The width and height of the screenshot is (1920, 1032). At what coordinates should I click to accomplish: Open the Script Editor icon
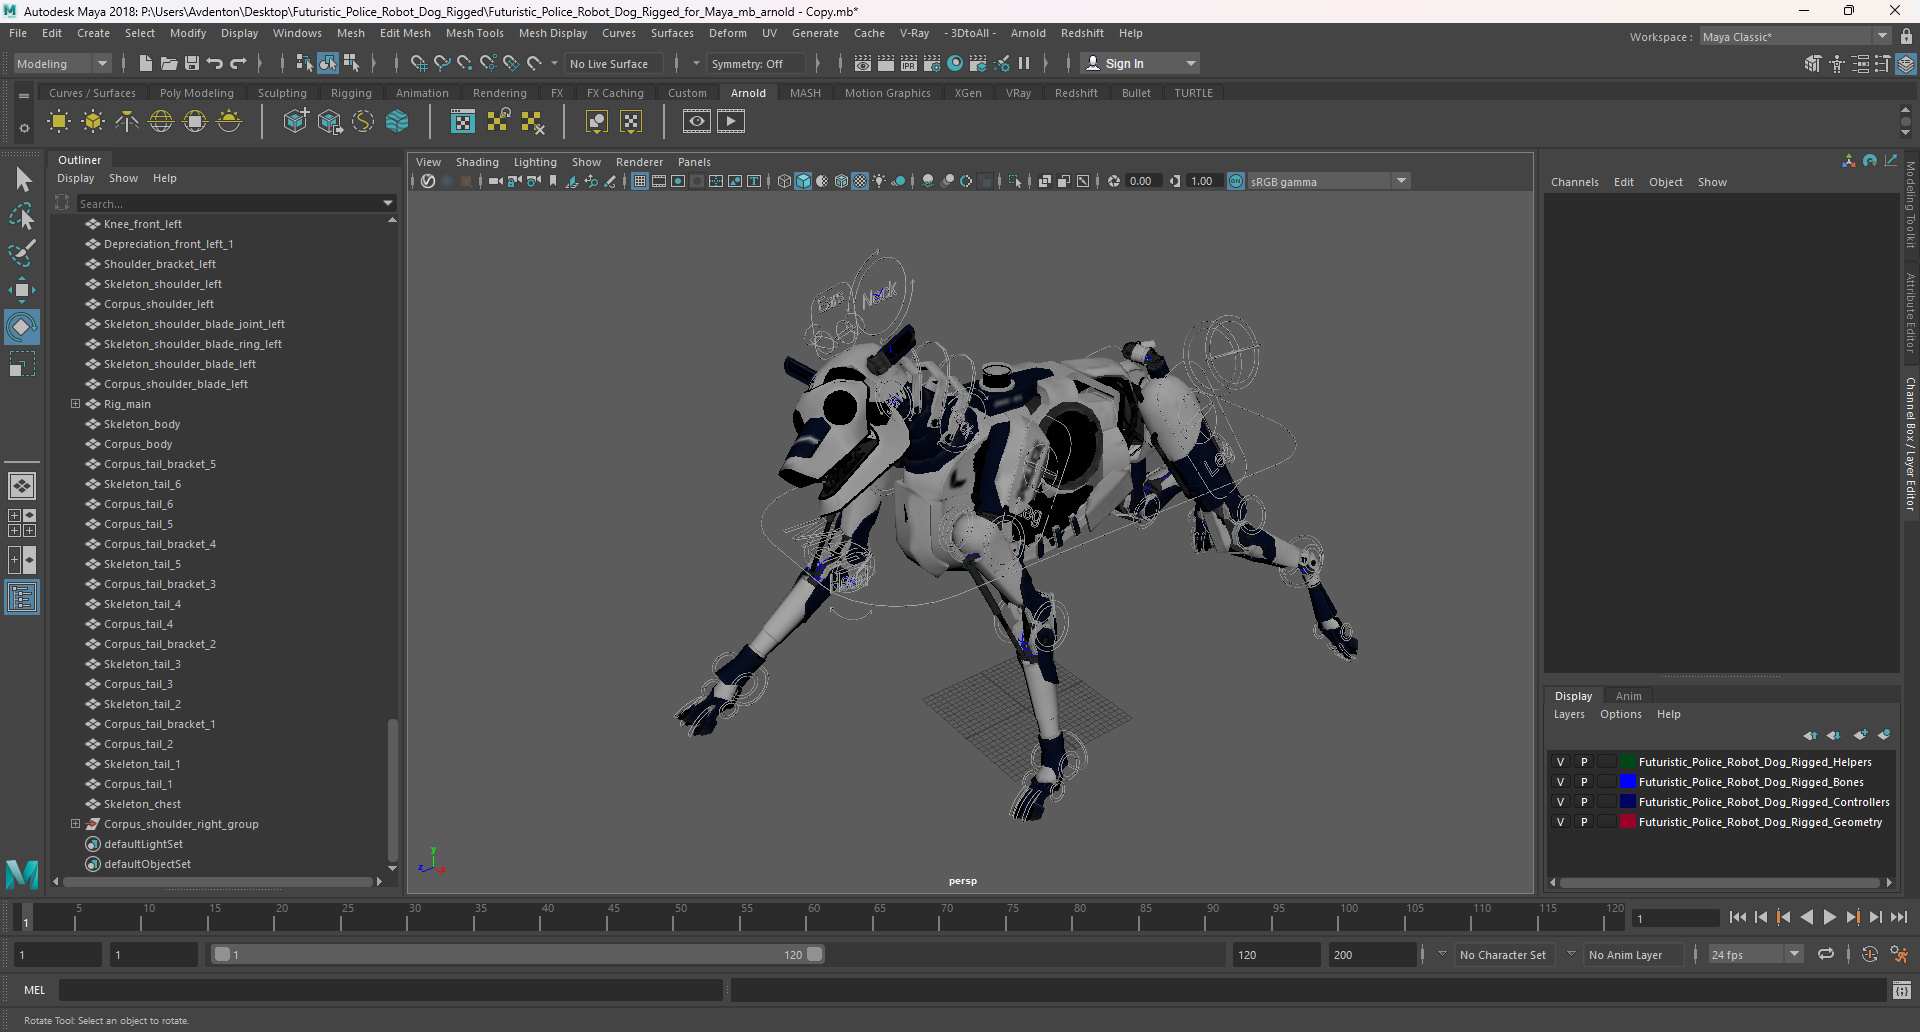(1901, 990)
